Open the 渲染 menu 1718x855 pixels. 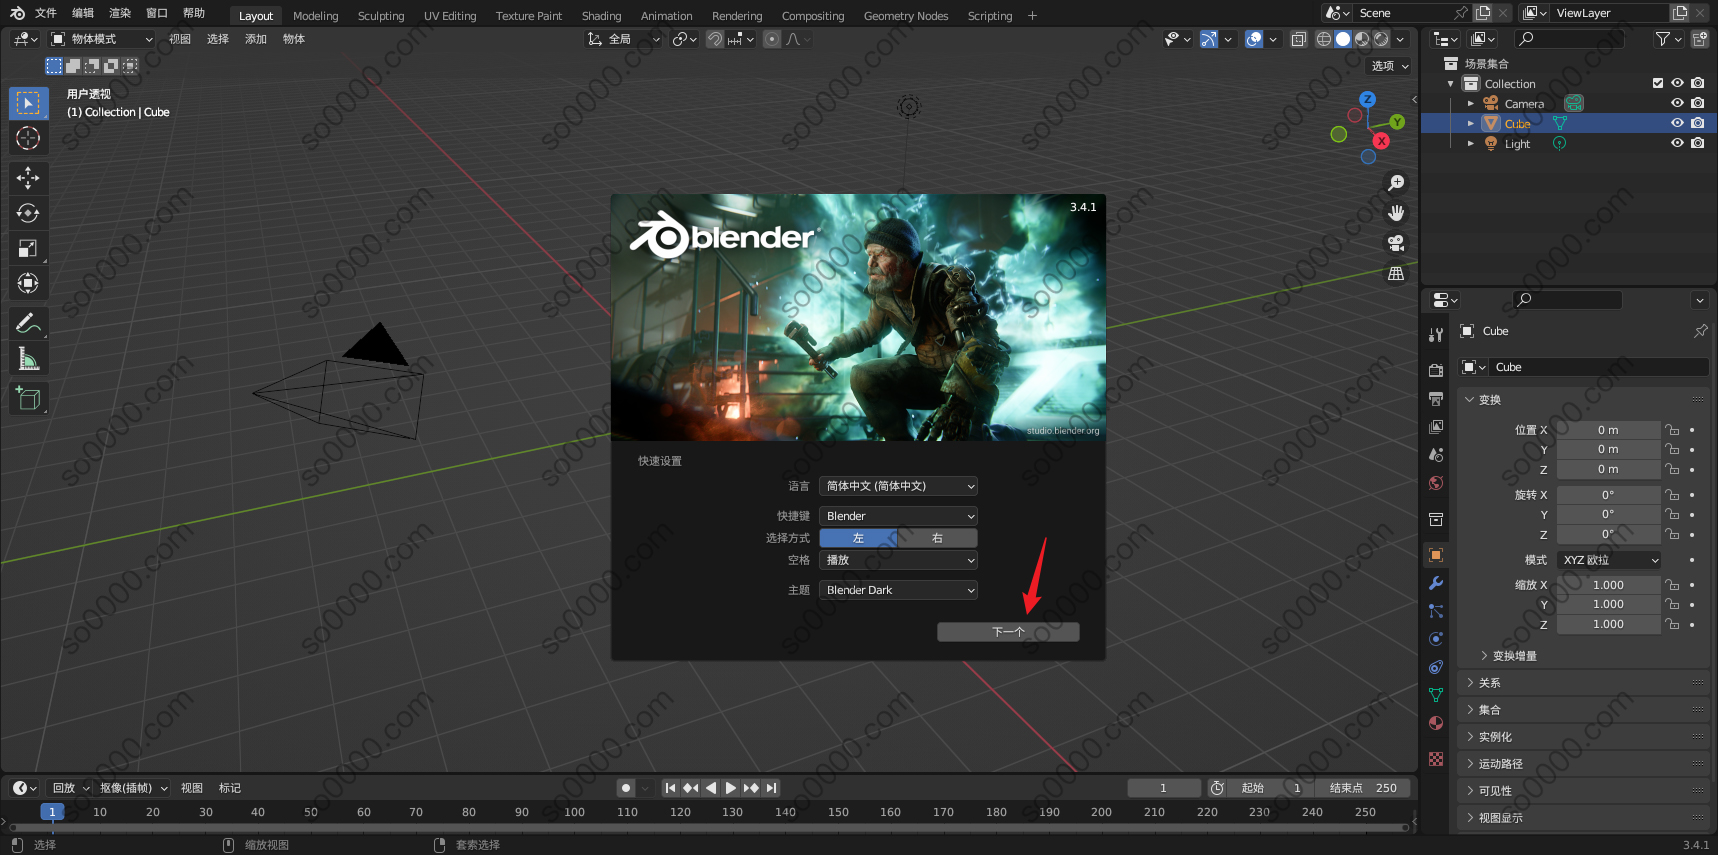[x=120, y=13]
